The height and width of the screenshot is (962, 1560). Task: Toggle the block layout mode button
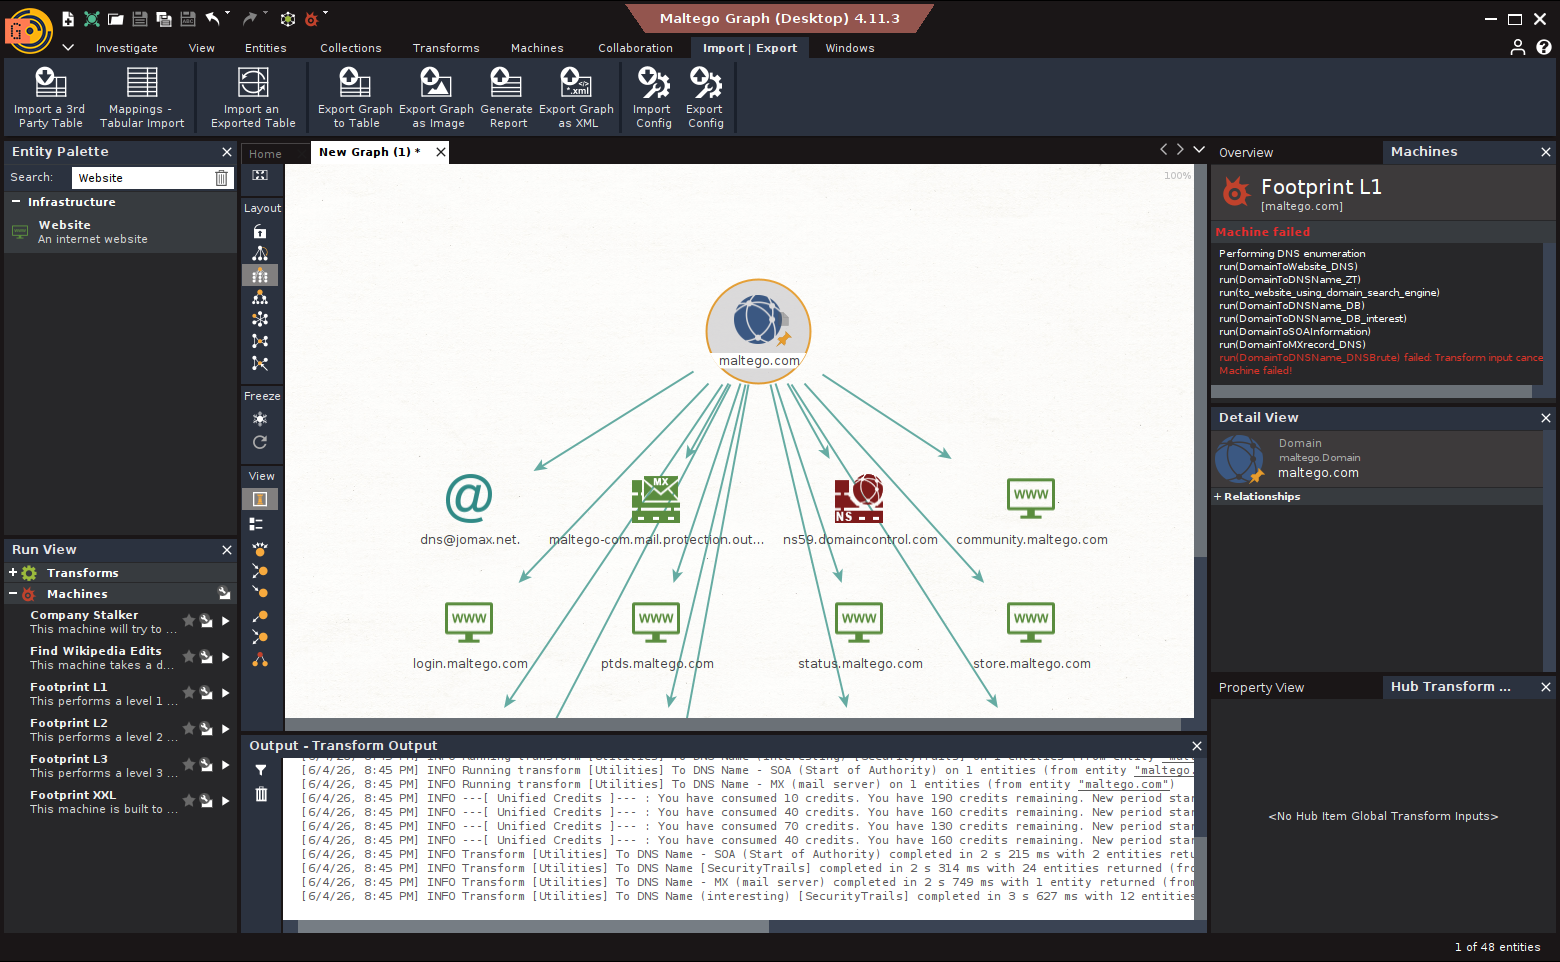(x=260, y=275)
